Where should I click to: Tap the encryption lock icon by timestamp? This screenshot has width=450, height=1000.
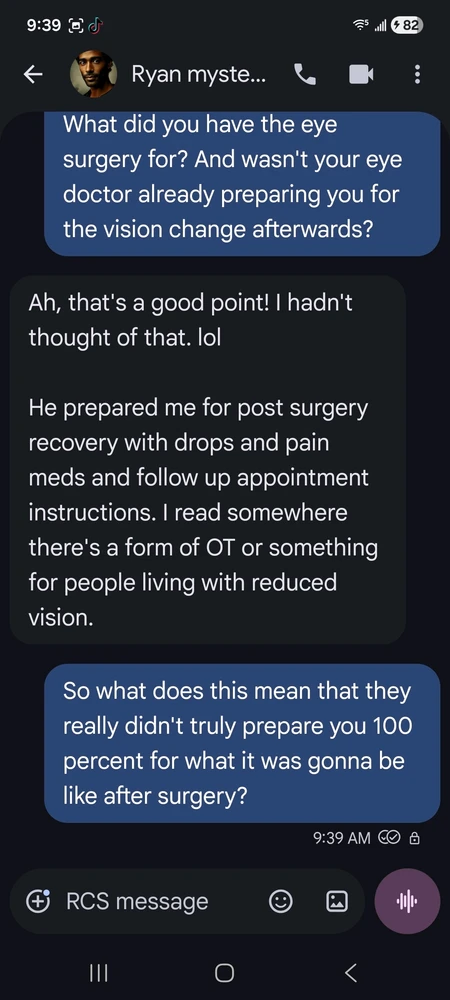click(414, 838)
